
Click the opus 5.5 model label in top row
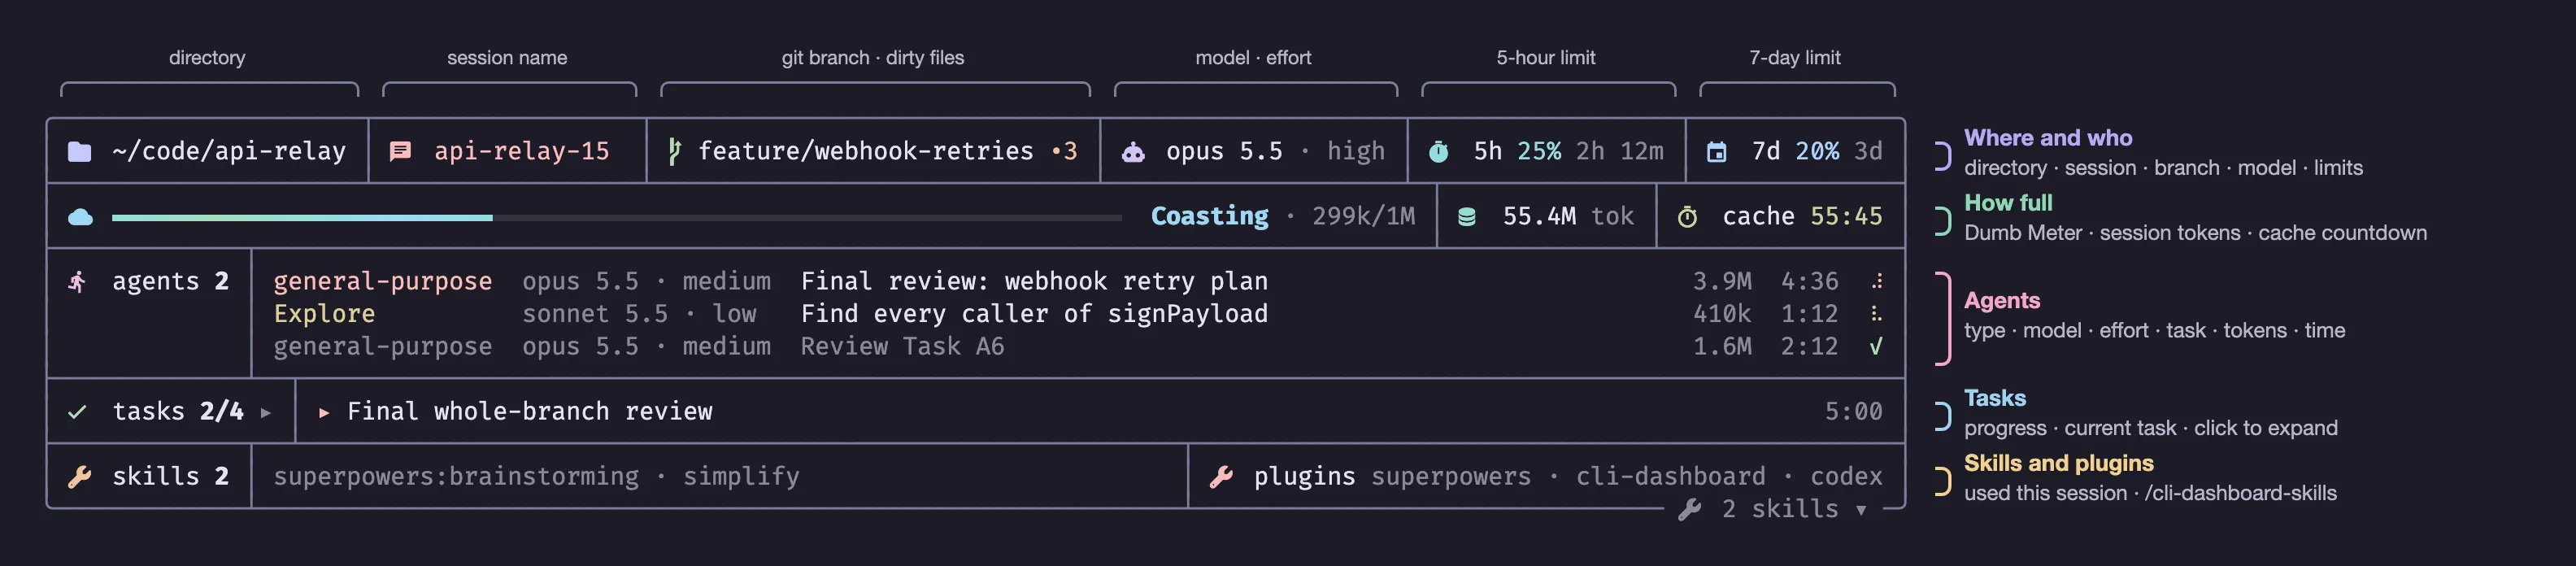pyautogui.click(x=1224, y=151)
